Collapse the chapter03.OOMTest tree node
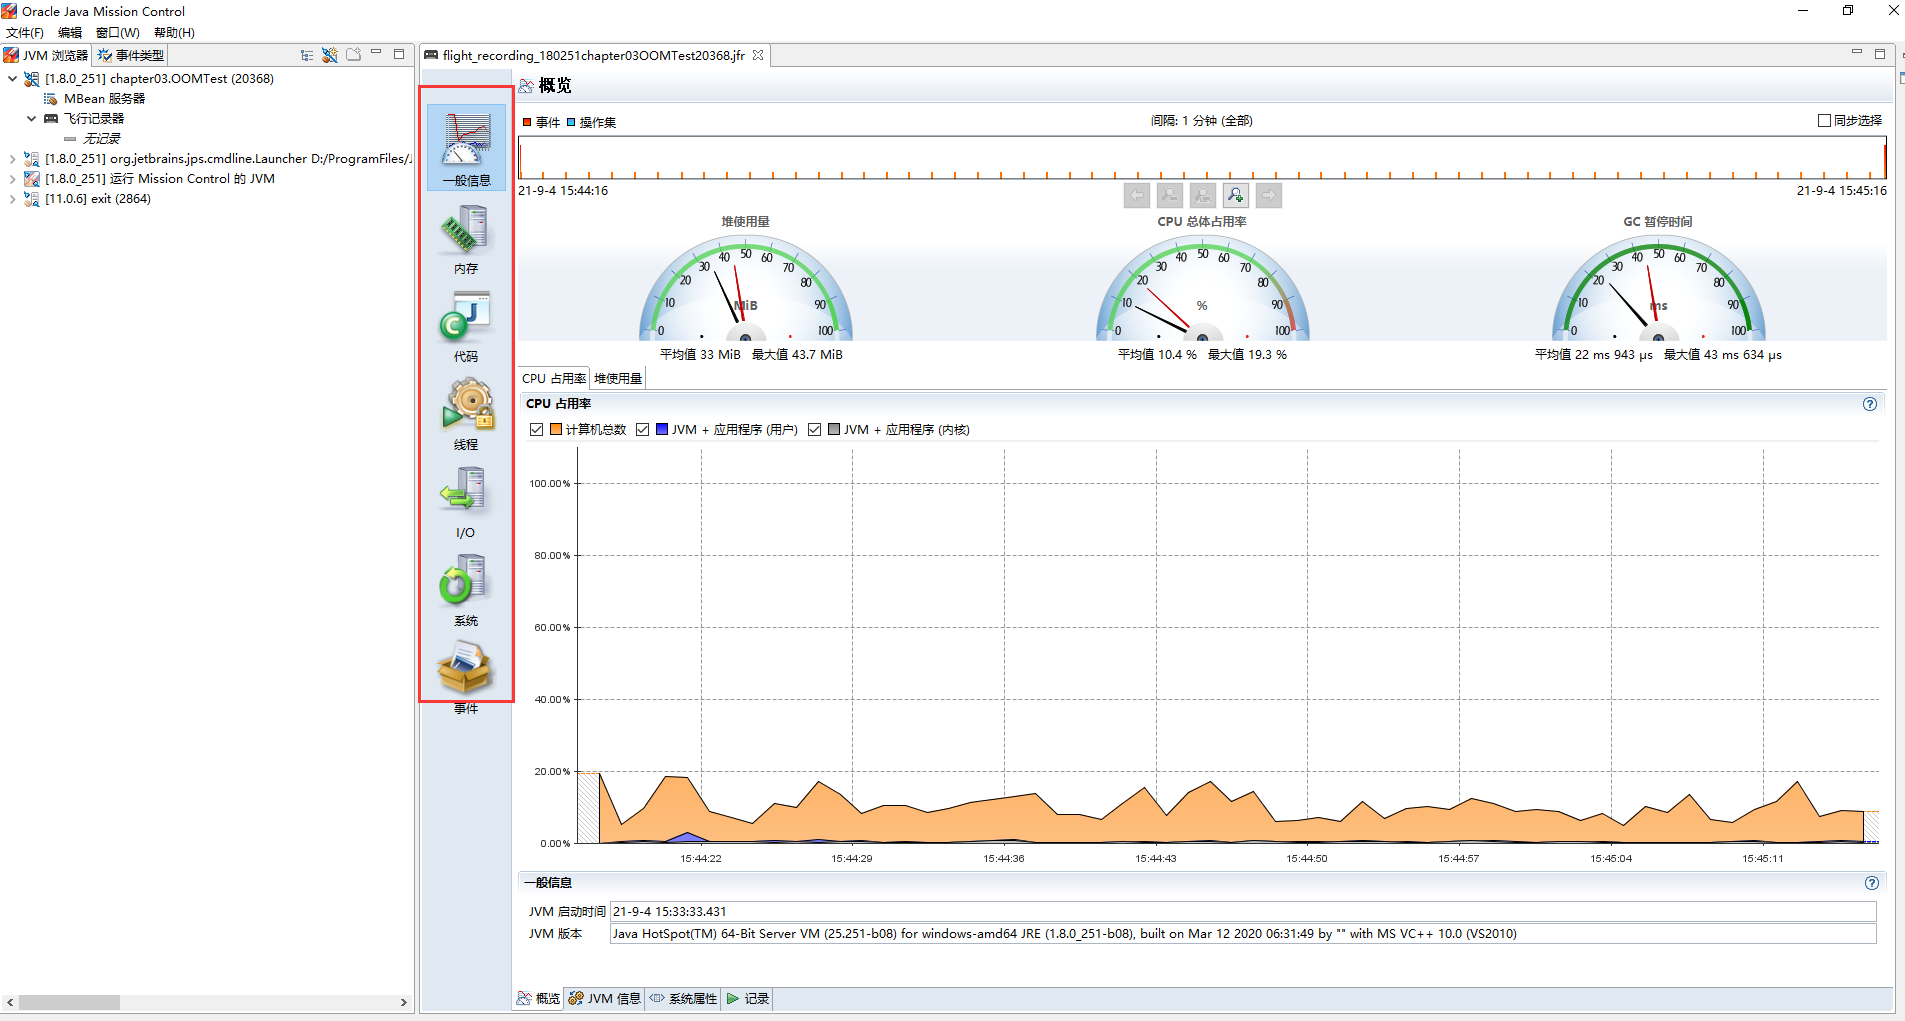 pyautogui.click(x=12, y=78)
